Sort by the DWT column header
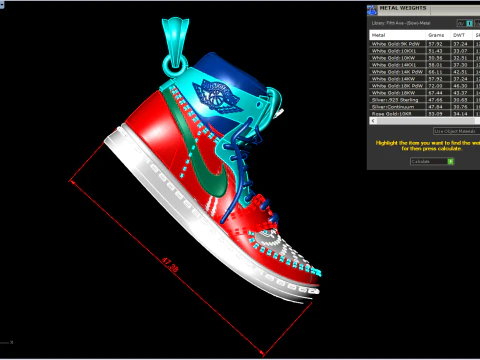Image resolution: width=480 pixels, height=360 pixels. (x=461, y=35)
